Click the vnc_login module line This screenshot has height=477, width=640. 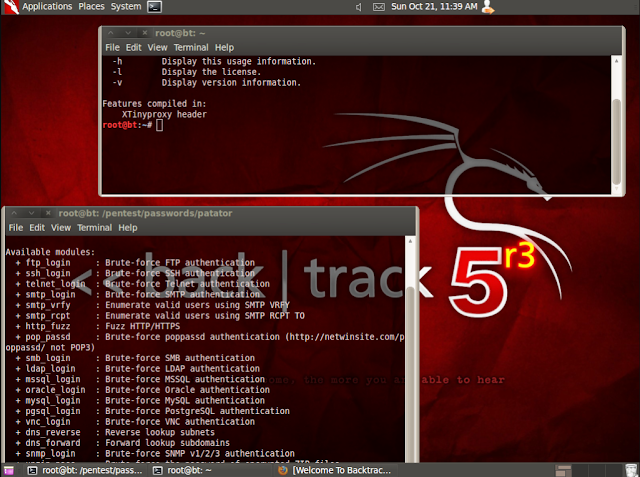click(135, 422)
